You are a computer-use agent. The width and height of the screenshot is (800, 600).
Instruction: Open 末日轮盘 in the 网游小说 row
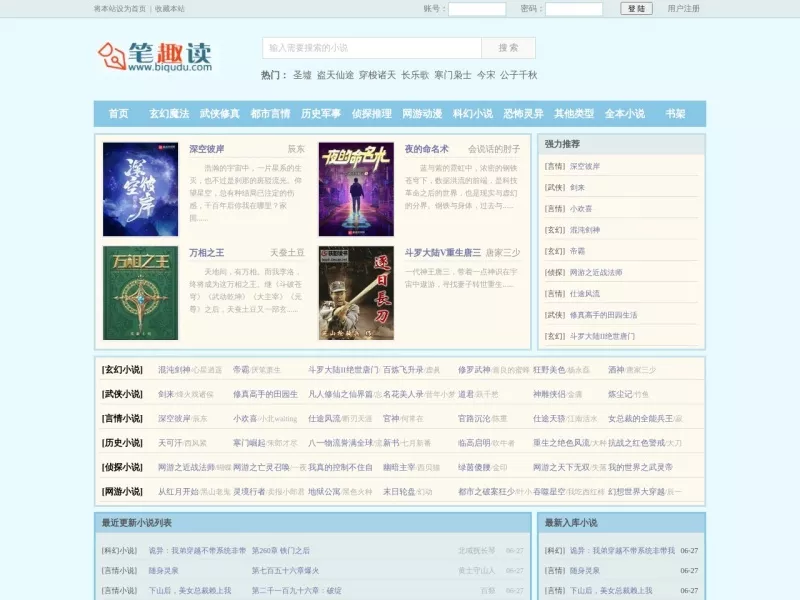tap(399, 492)
